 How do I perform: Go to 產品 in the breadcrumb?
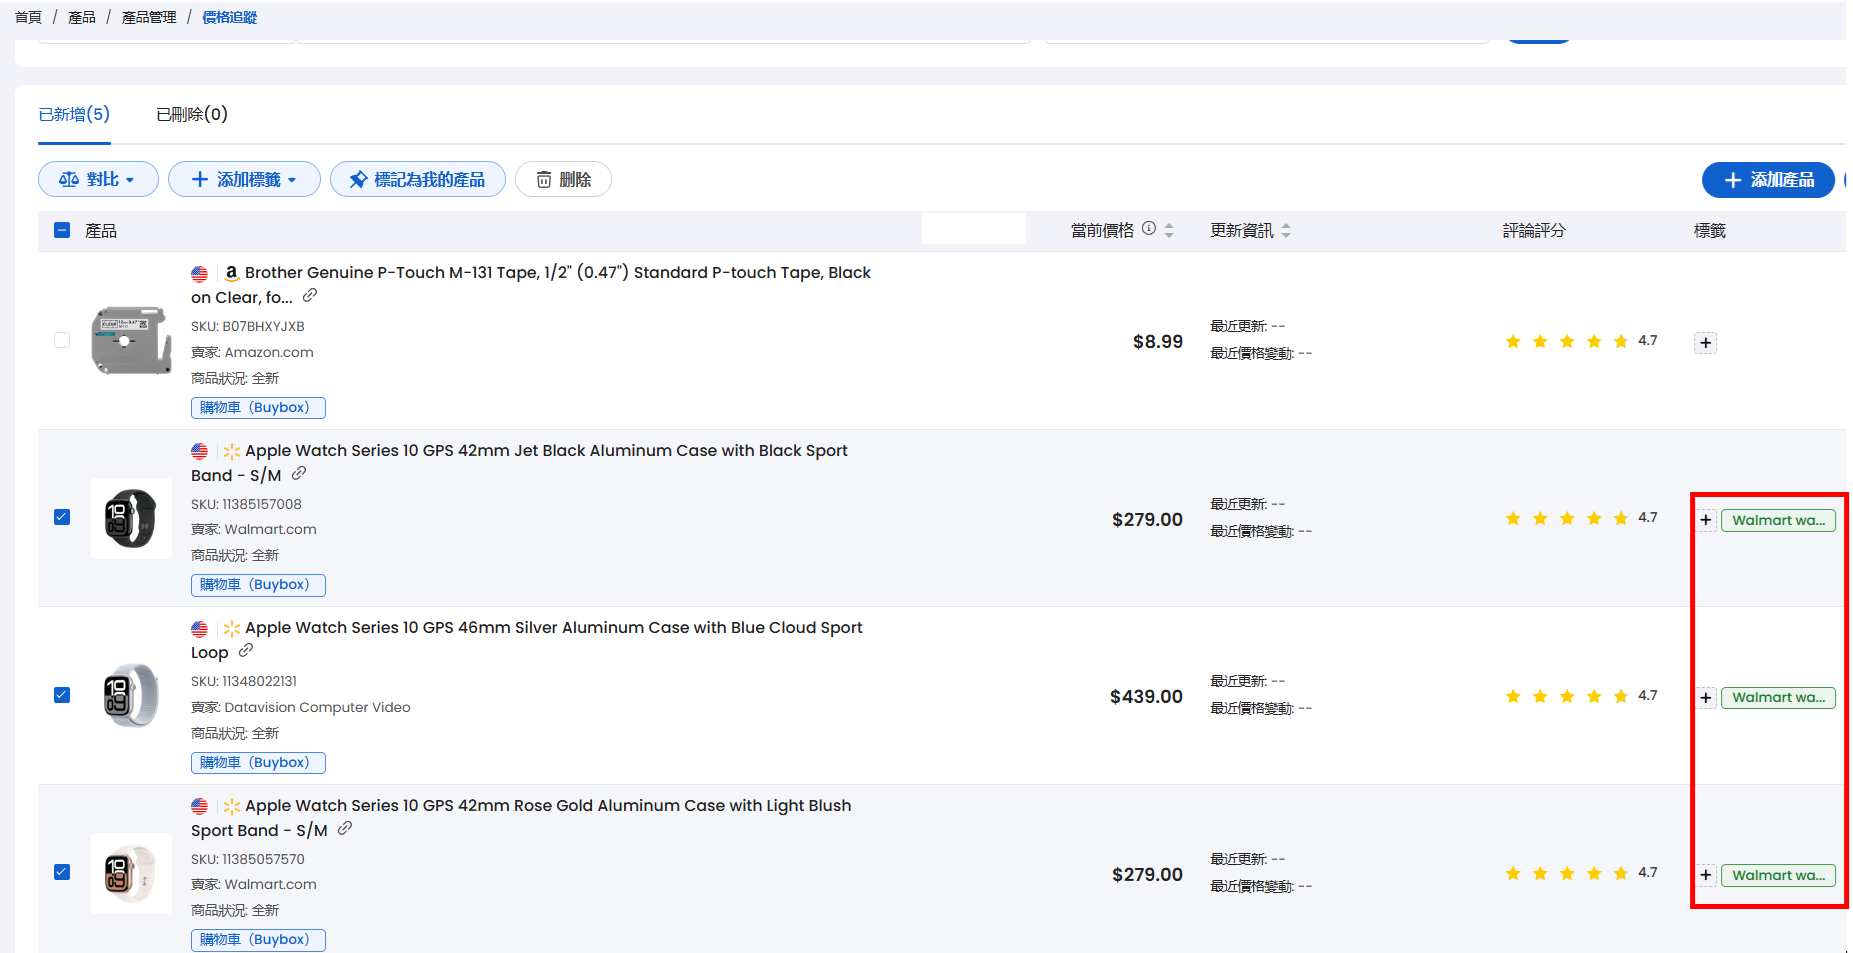click(x=82, y=17)
